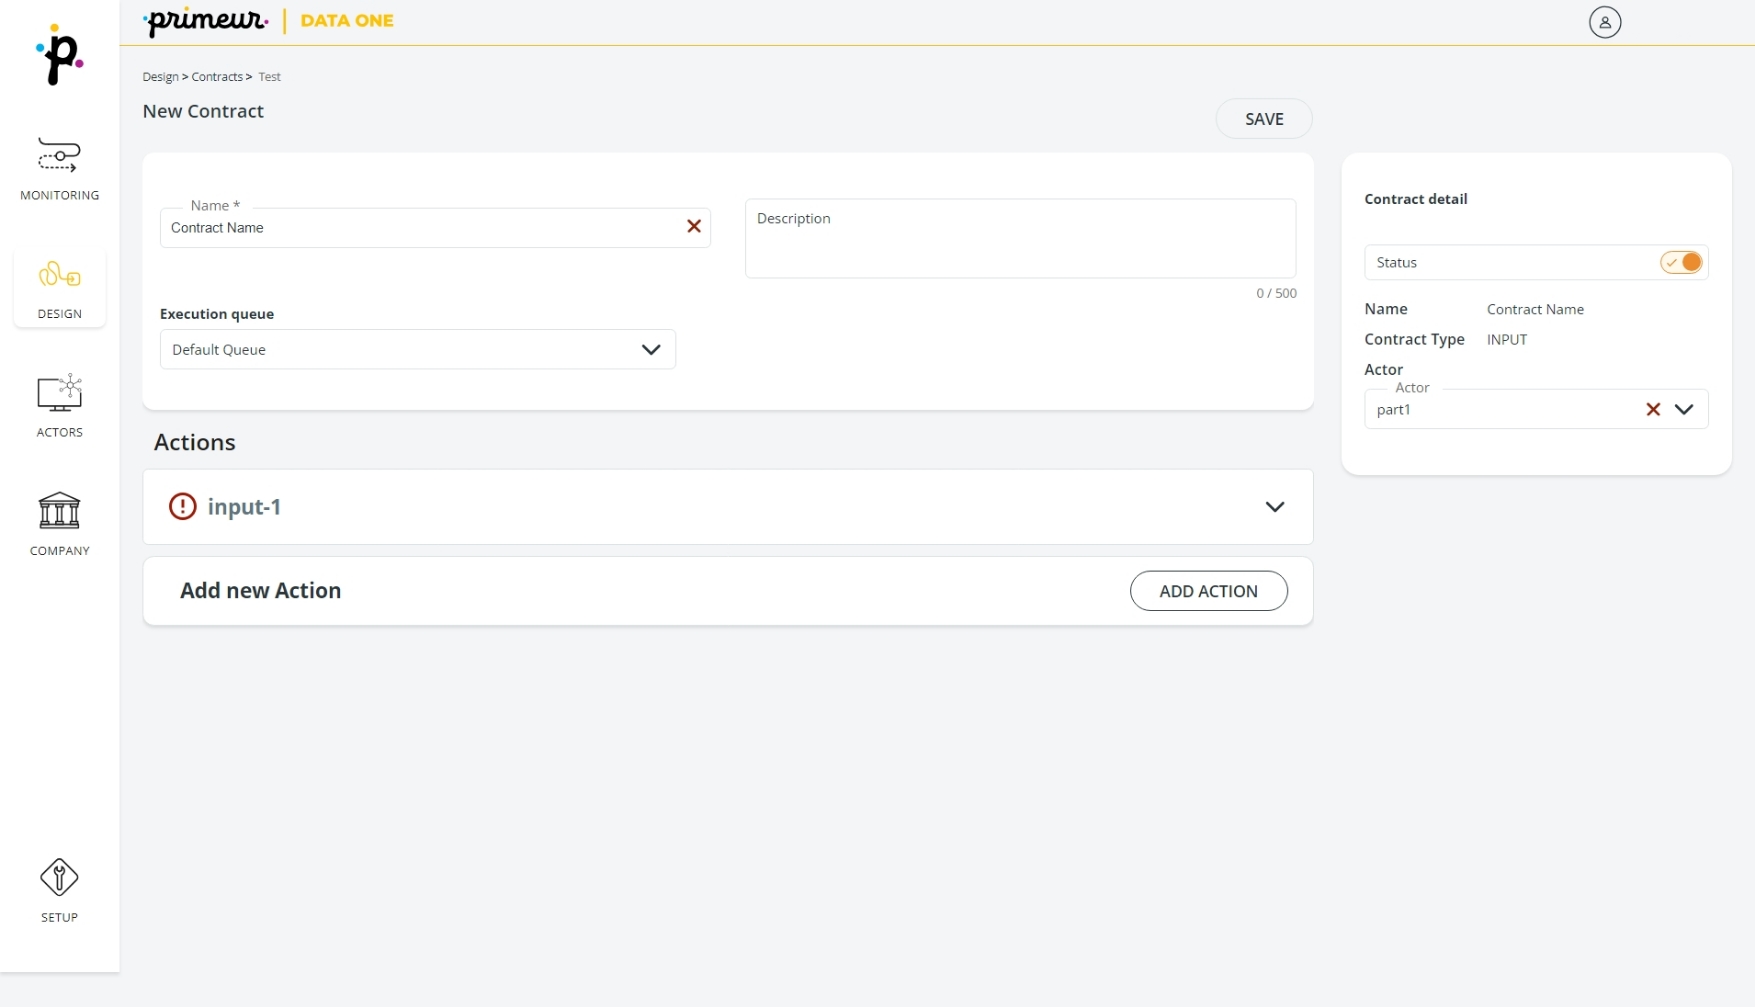1755x1007 pixels.
Task: Open the Company building icon
Action: tap(59, 511)
